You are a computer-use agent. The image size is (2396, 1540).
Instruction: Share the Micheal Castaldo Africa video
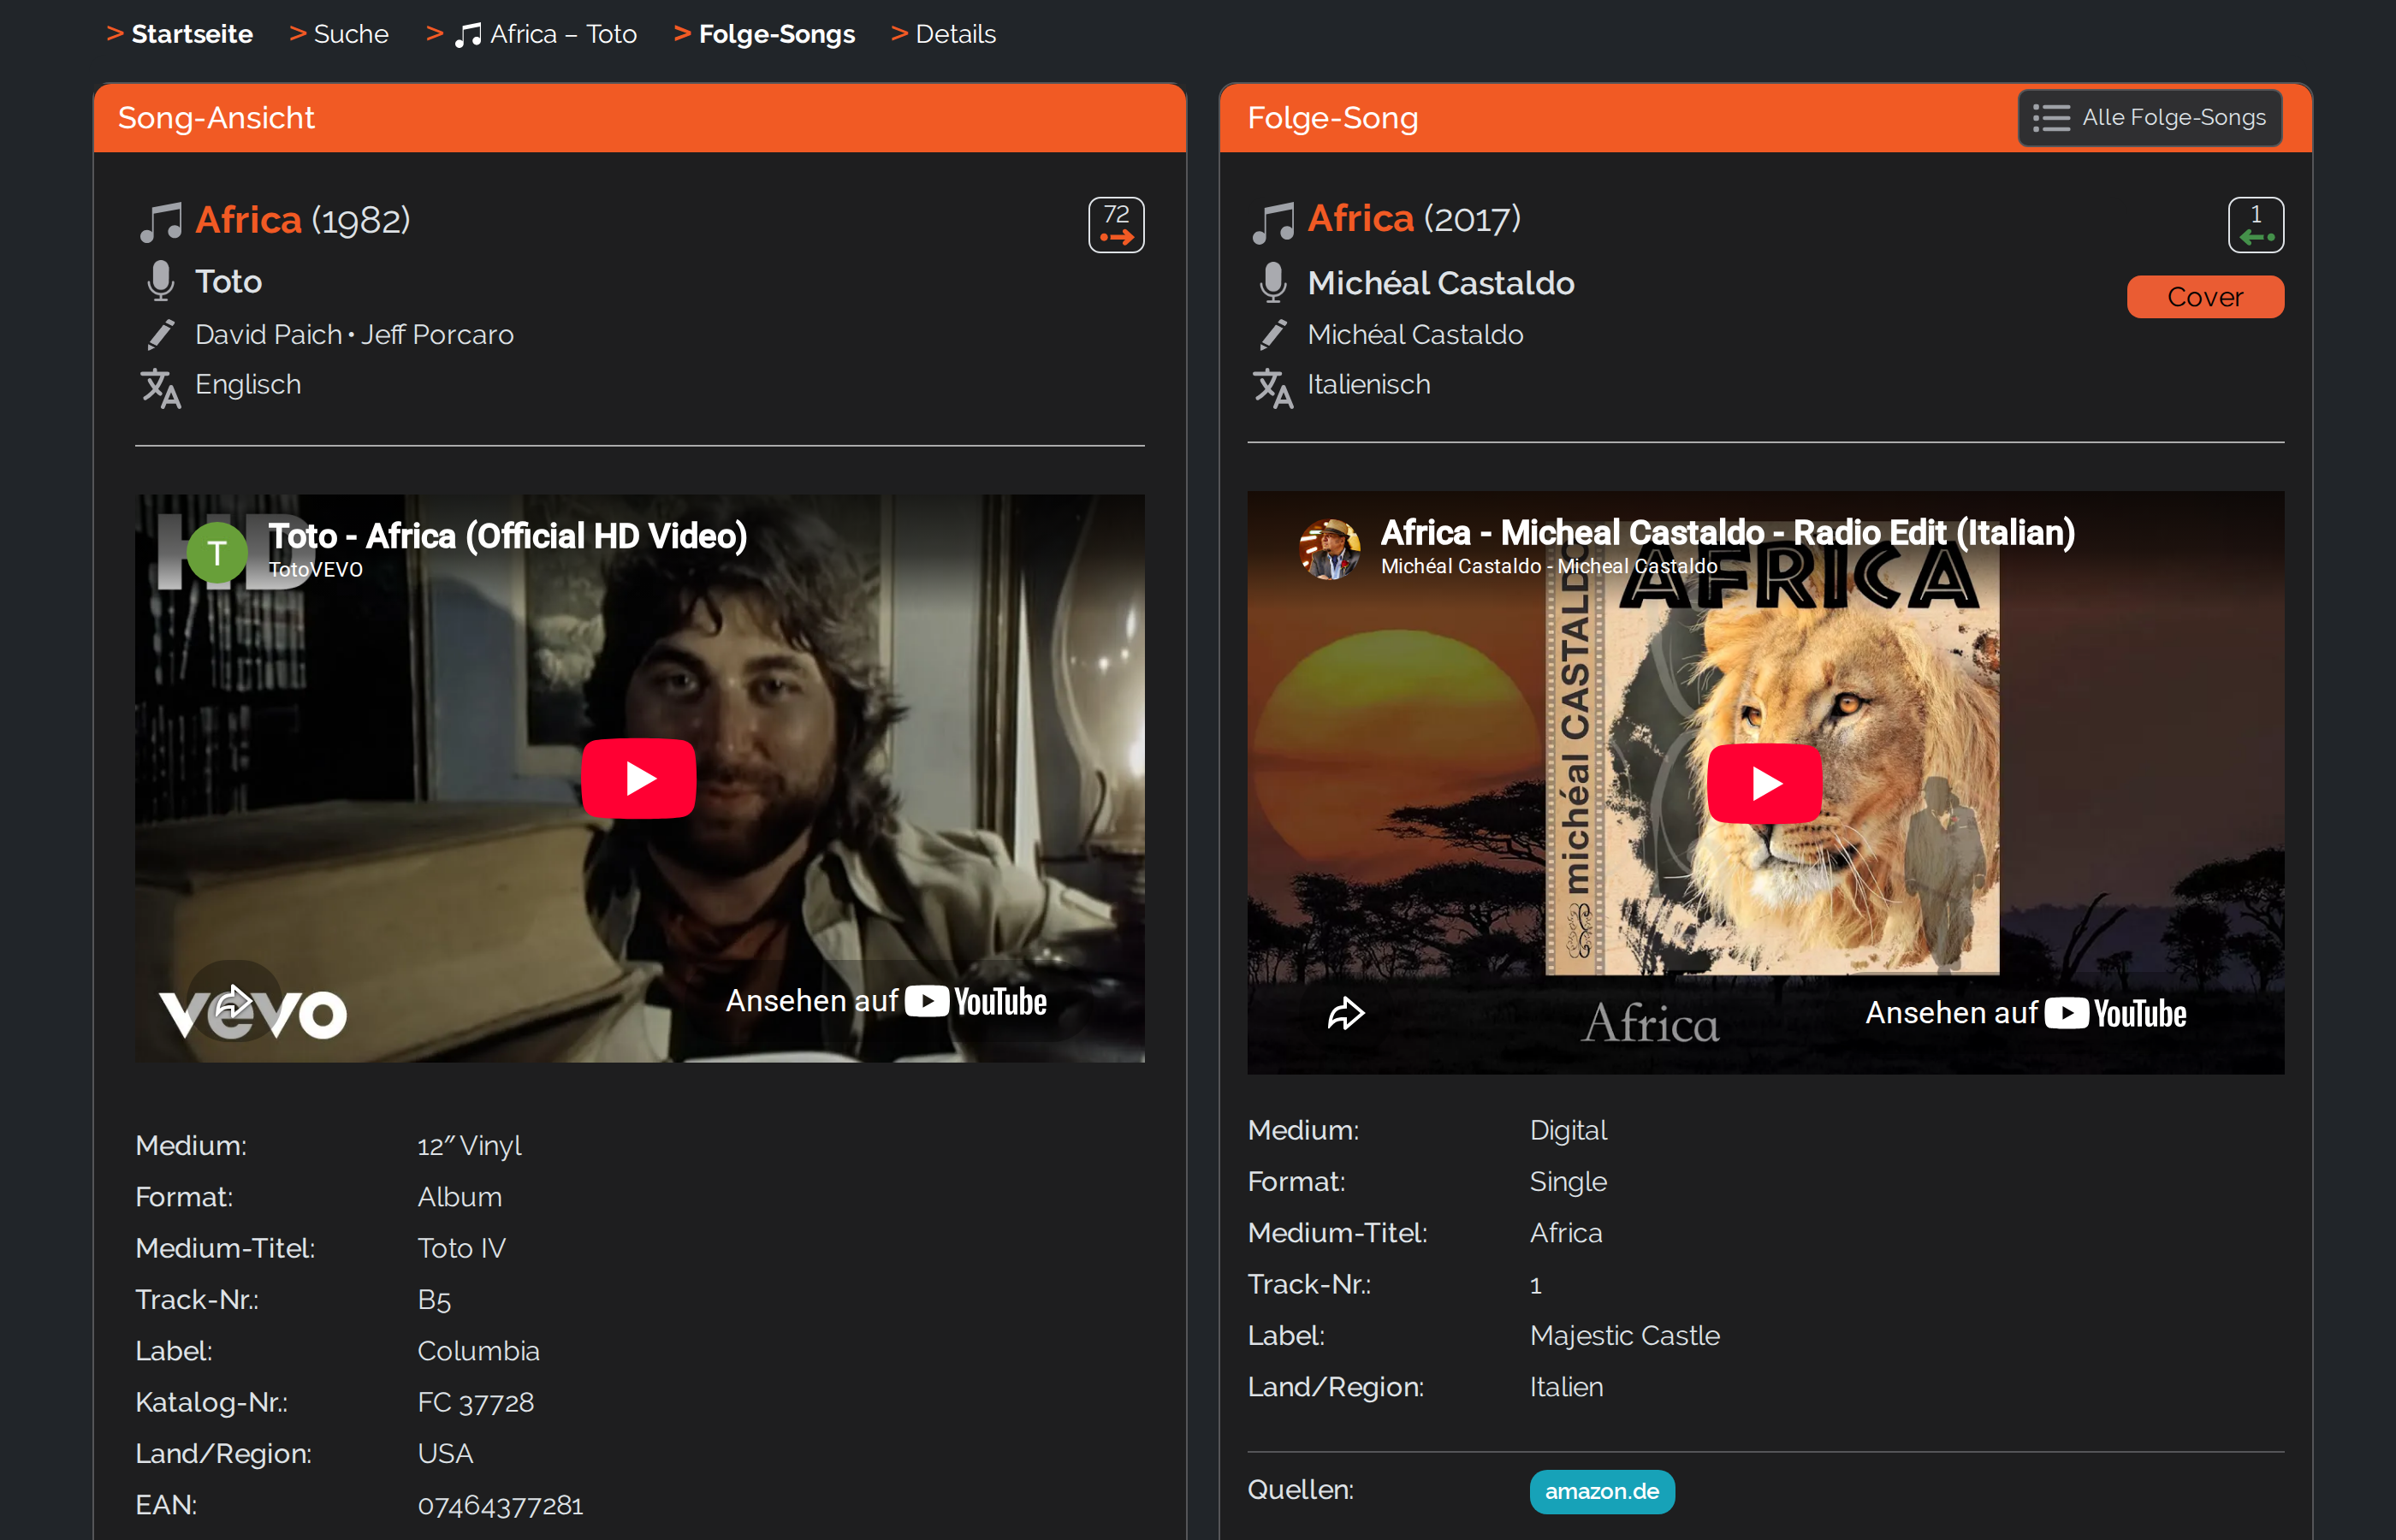[1346, 1014]
